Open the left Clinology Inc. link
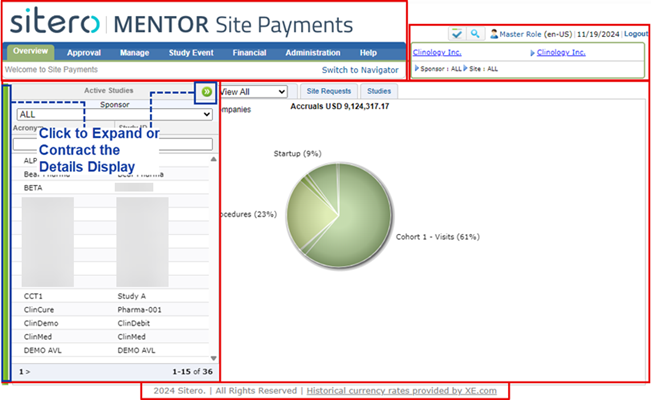The width and height of the screenshot is (651, 400). 437,52
